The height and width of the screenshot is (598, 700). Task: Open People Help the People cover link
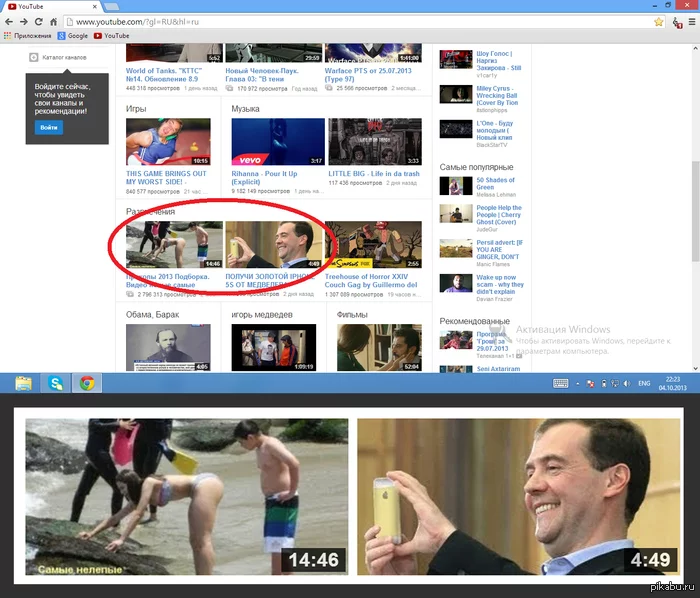point(499,215)
